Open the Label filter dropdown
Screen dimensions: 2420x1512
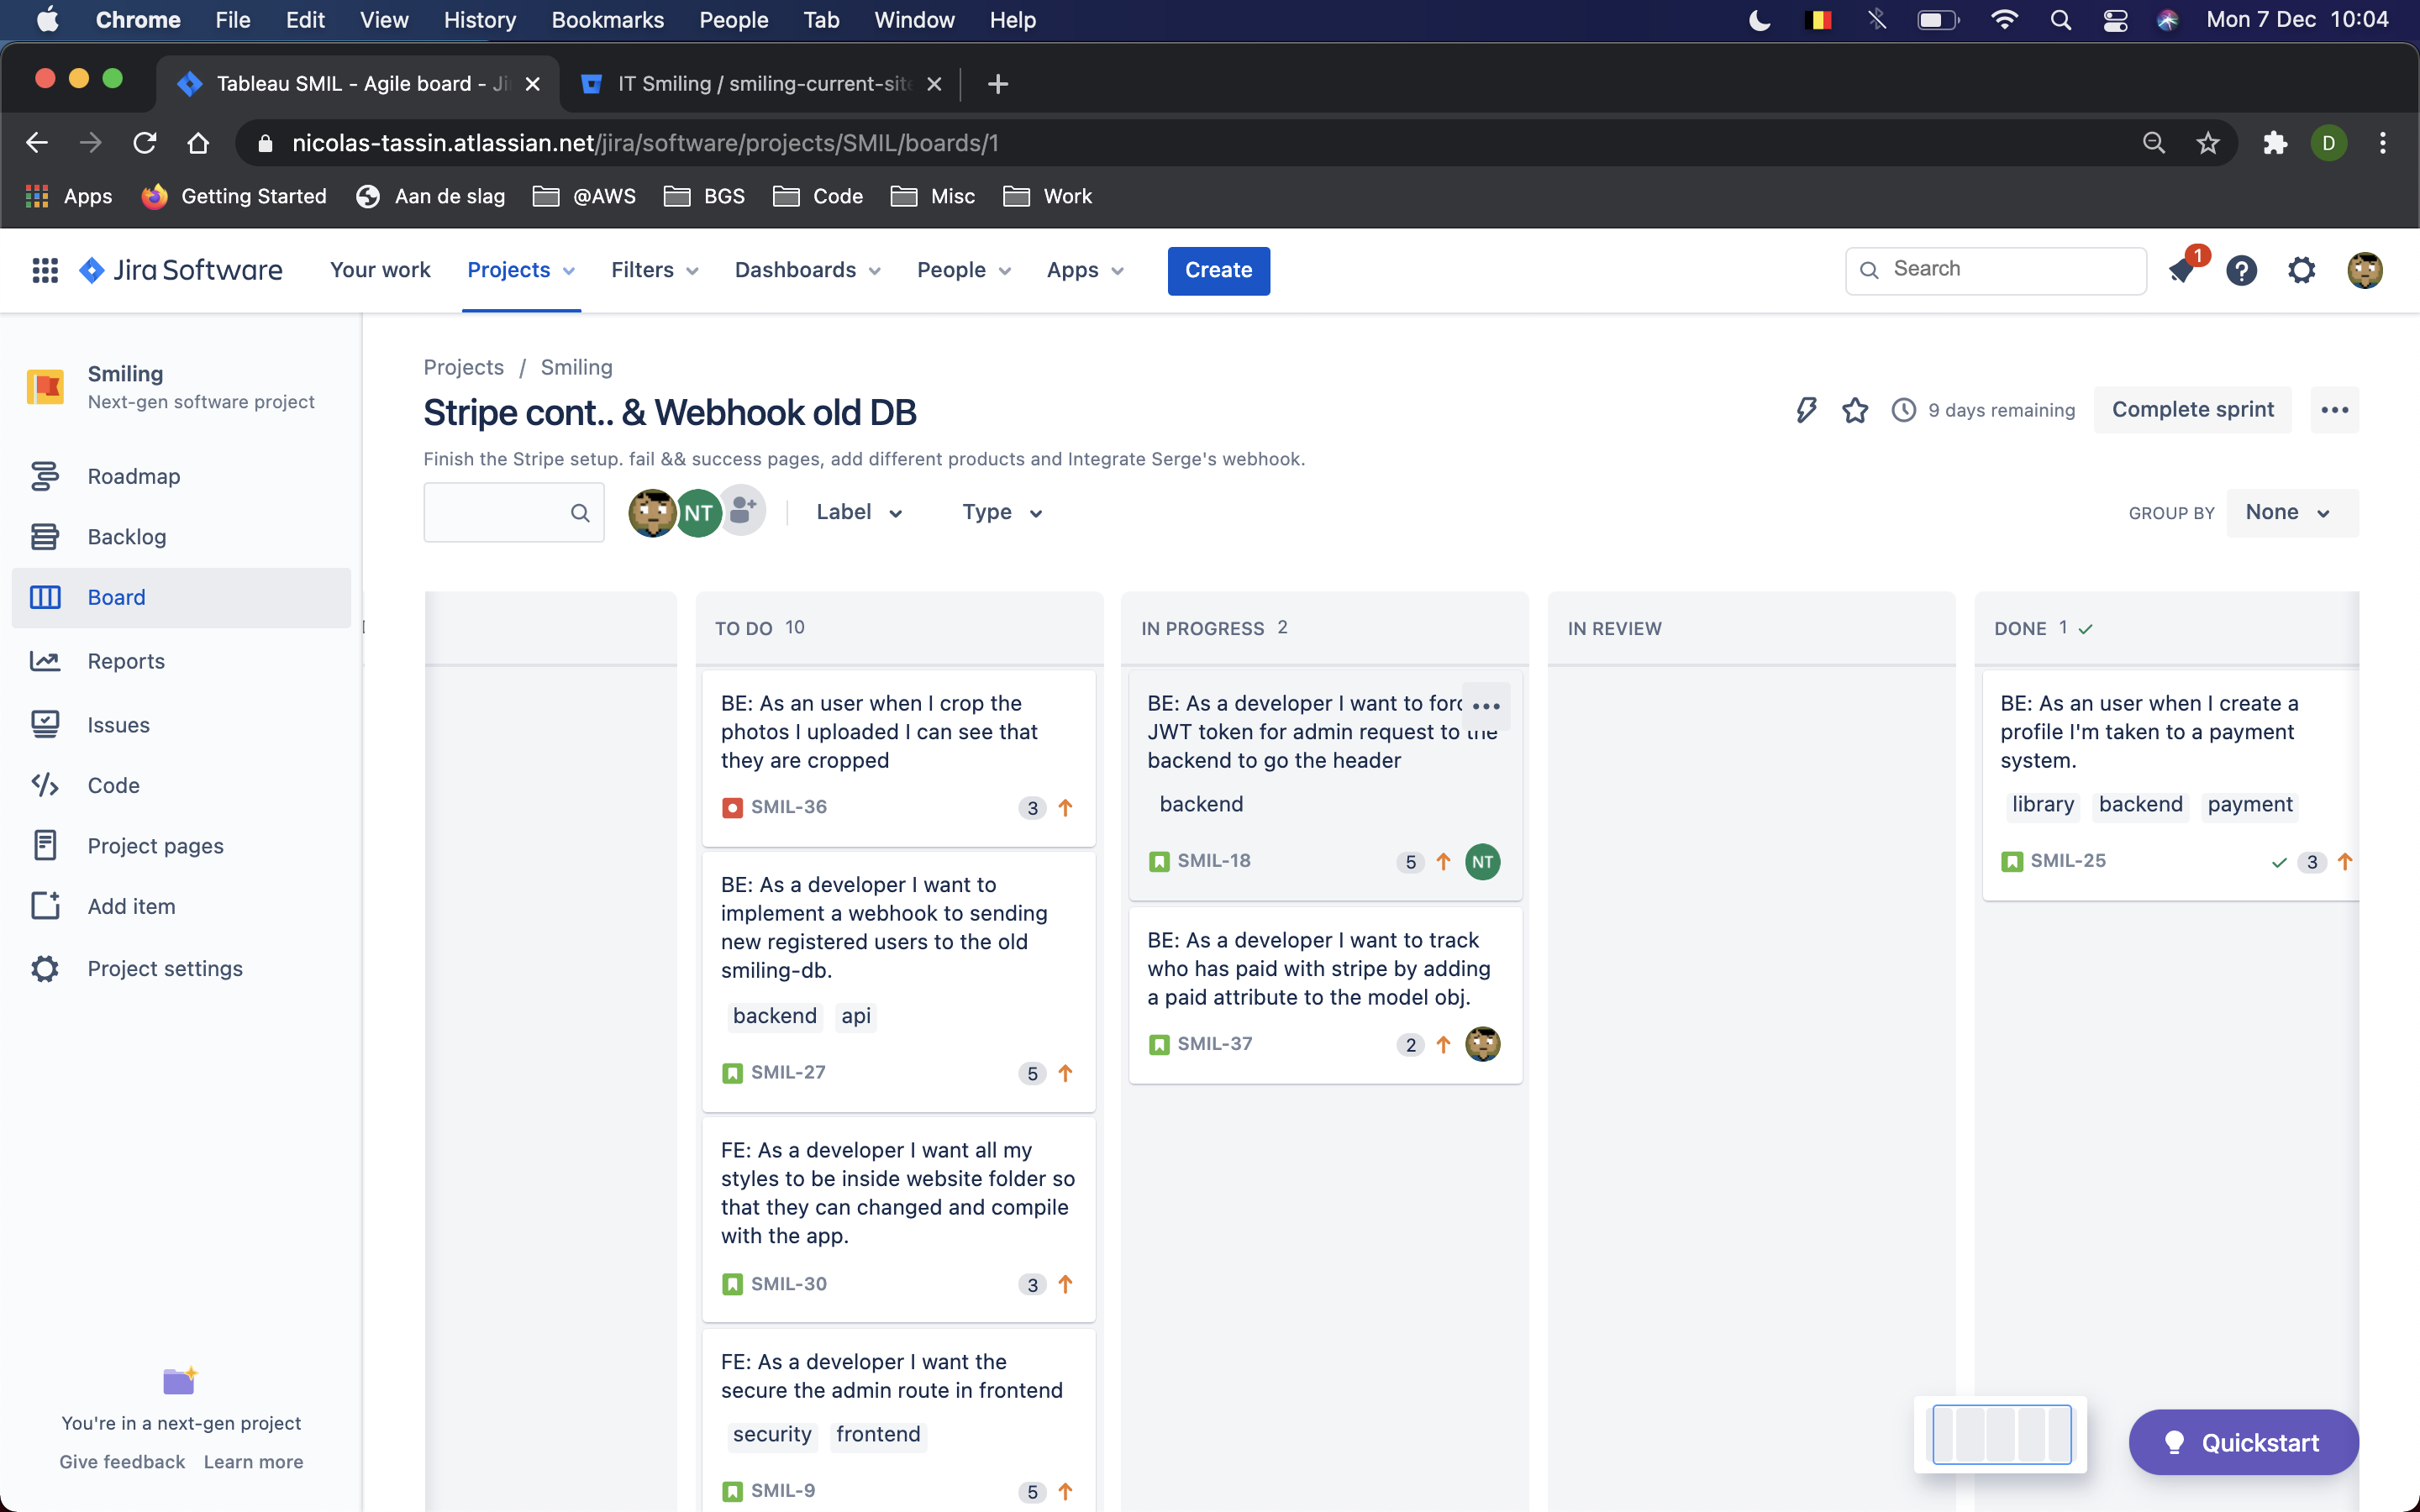857,512
